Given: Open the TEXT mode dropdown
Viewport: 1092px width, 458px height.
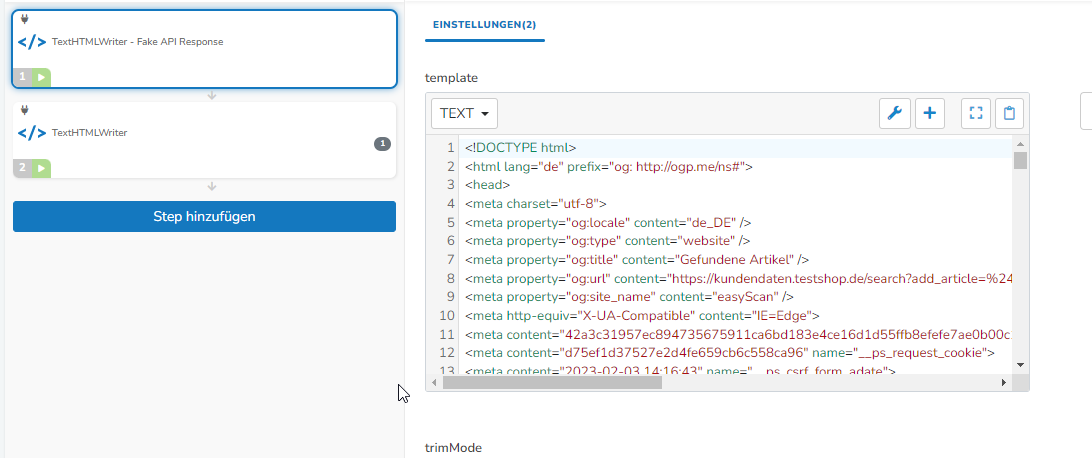Looking at the screenshot, I should 464,113.
